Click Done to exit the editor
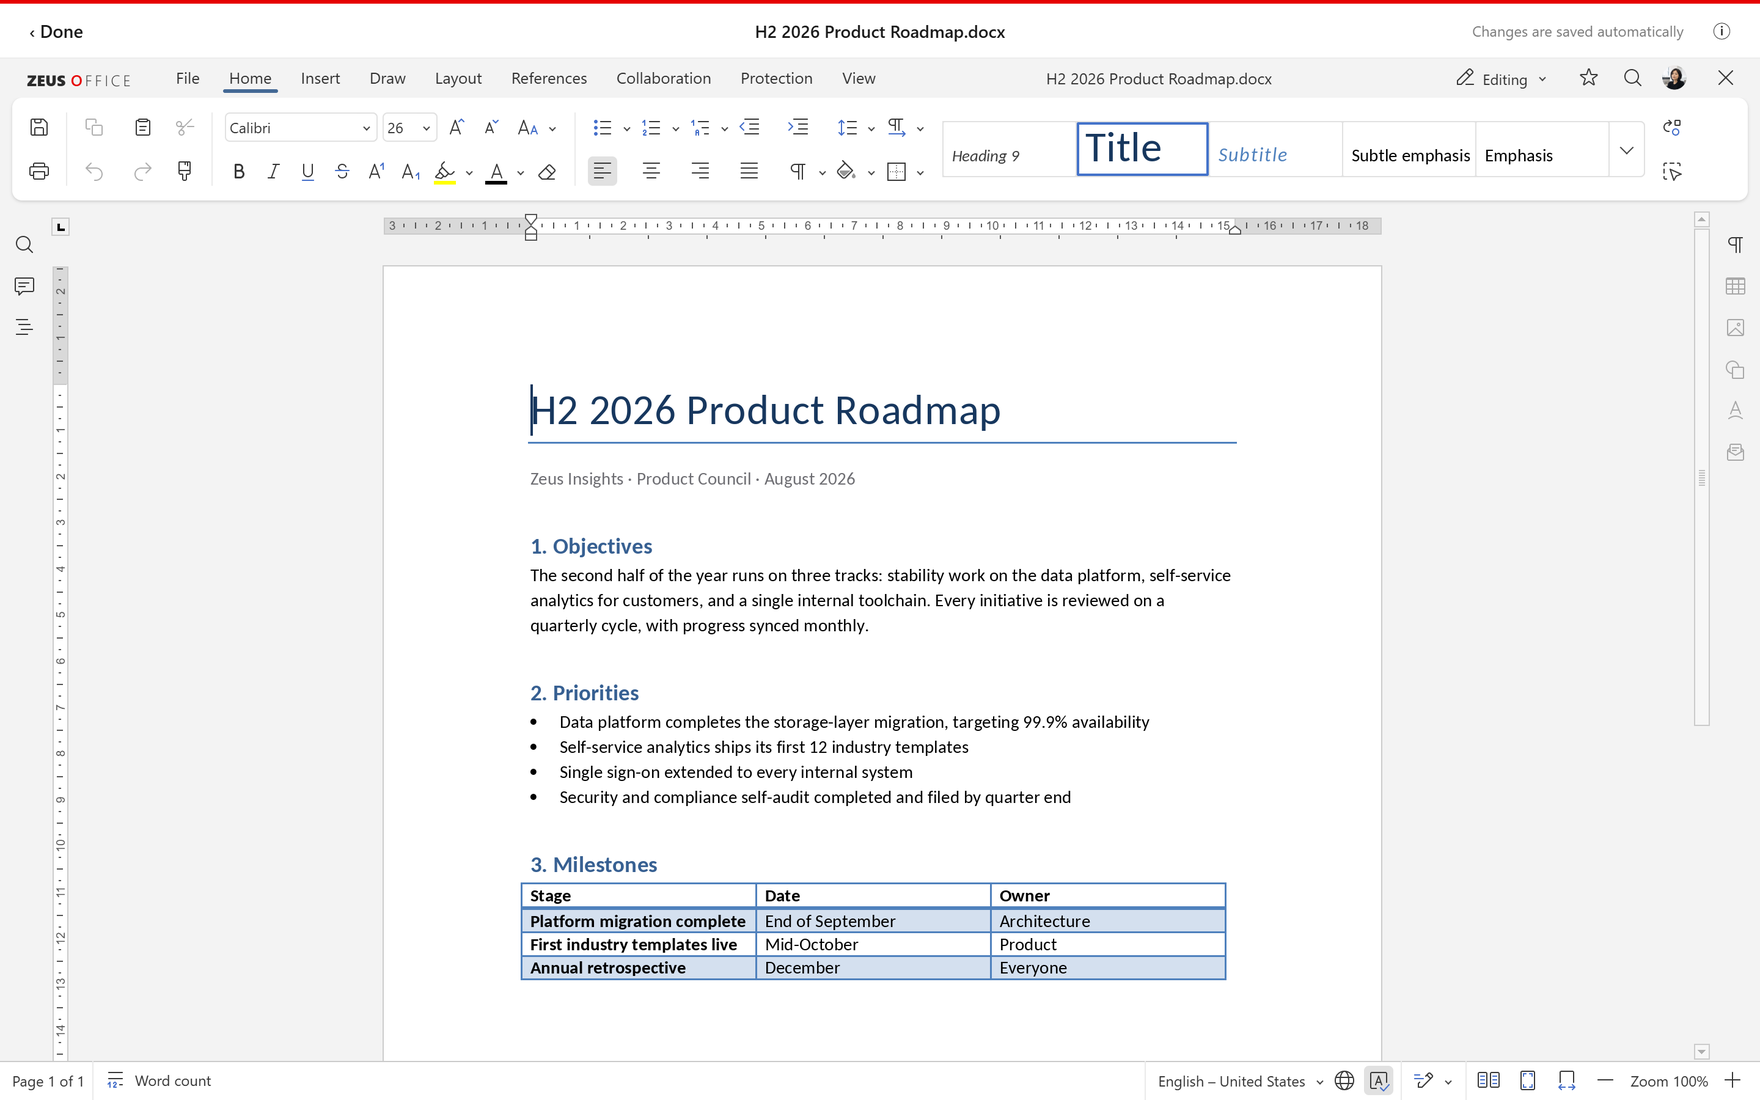The width and height of the screenshot is (1760, 1100). point(56,31)
